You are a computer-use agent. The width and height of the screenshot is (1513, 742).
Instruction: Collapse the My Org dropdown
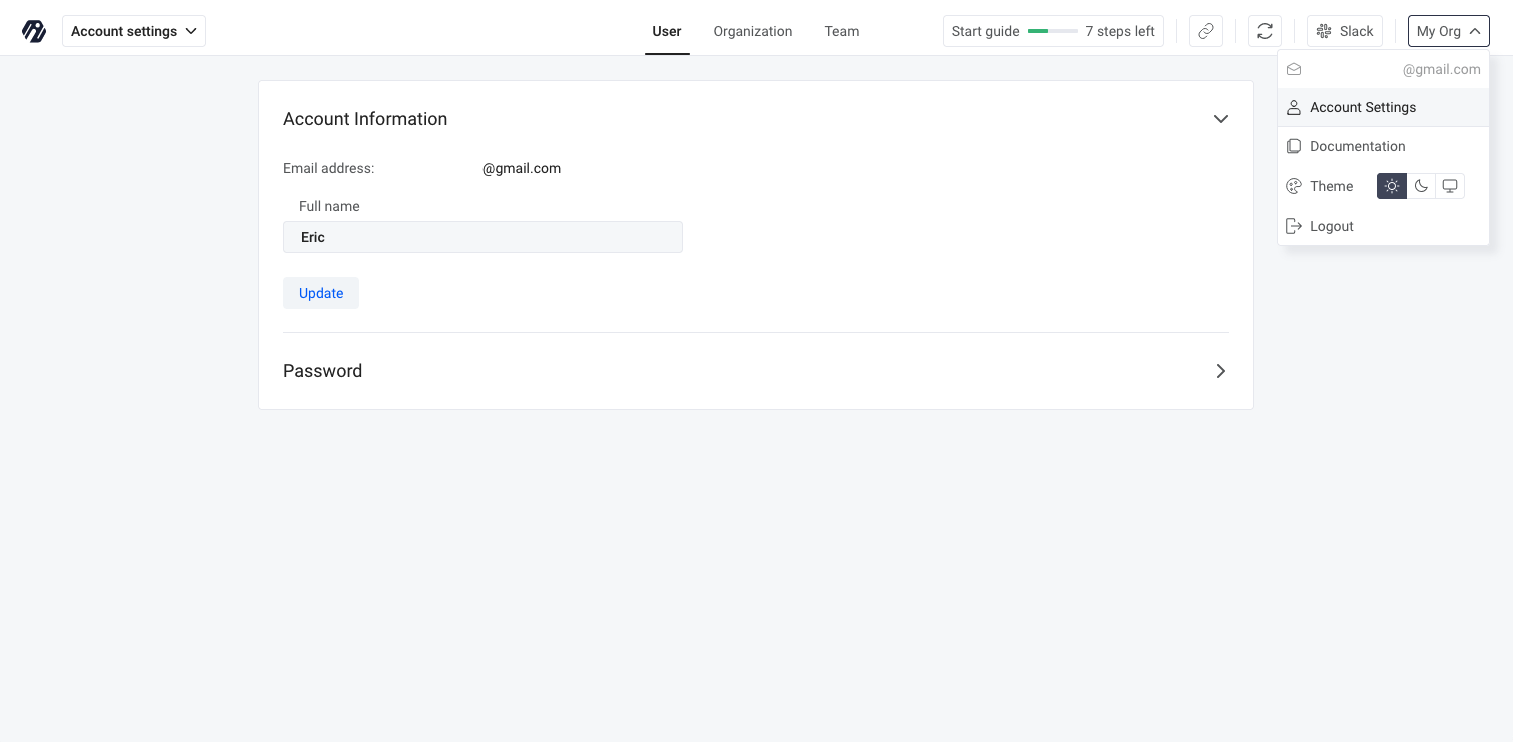(1449, 31)
